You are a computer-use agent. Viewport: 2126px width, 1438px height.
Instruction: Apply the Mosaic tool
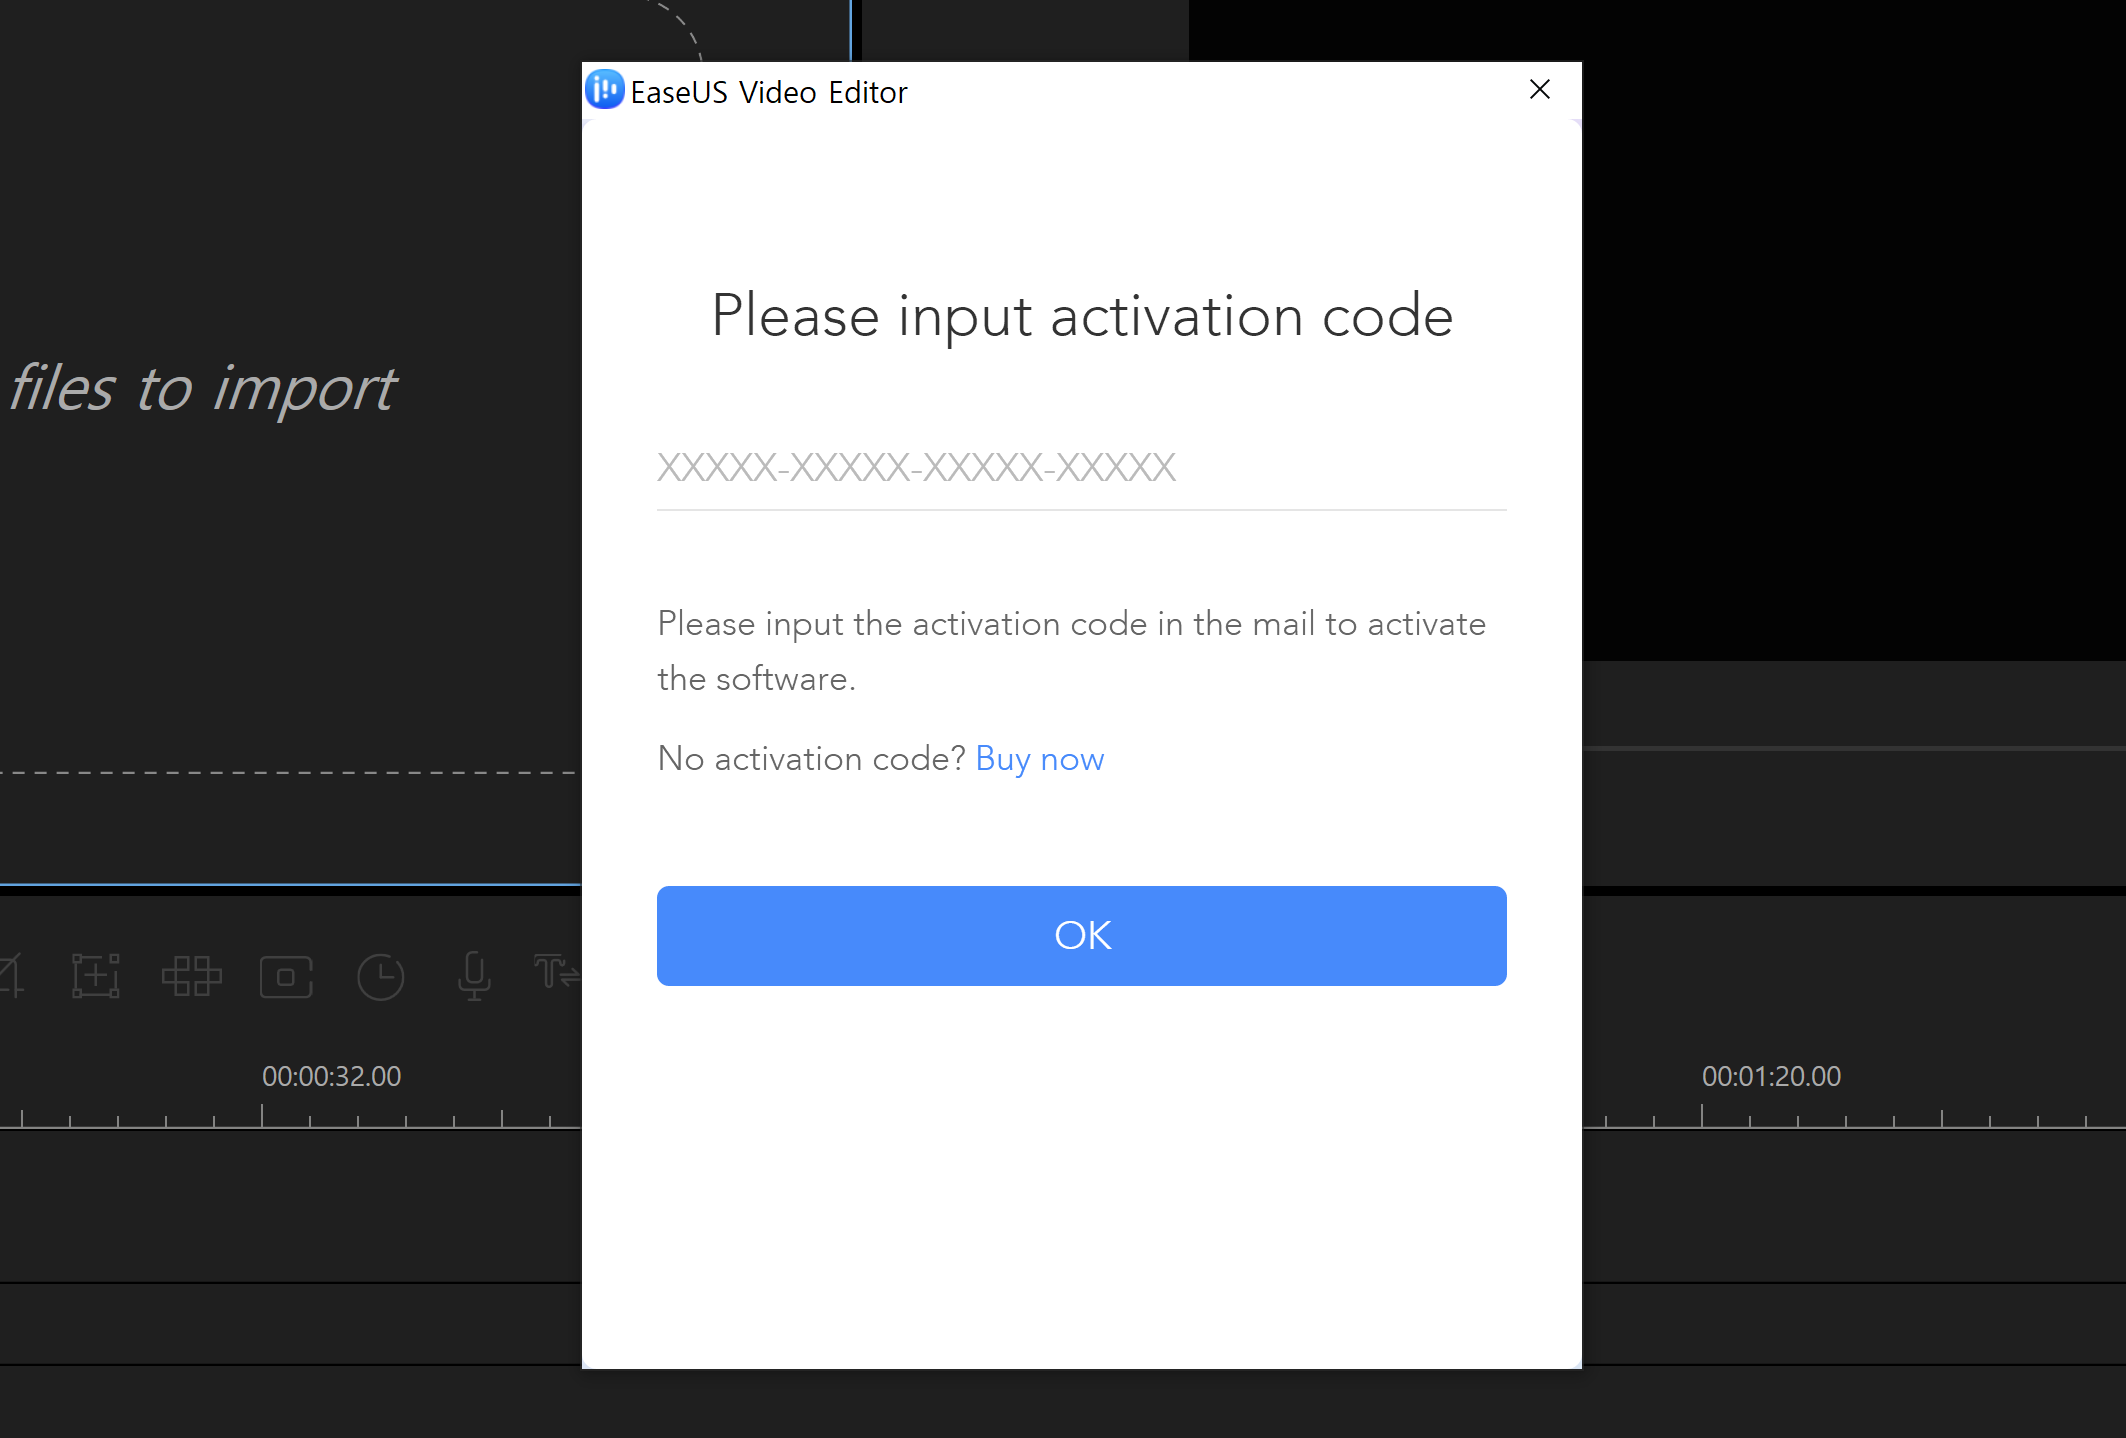tap(191, 976)
